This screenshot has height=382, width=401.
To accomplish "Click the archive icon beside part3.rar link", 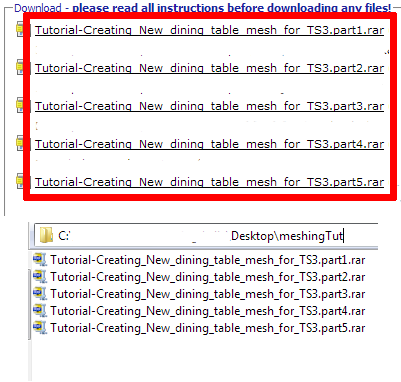I will pos(20,105).
